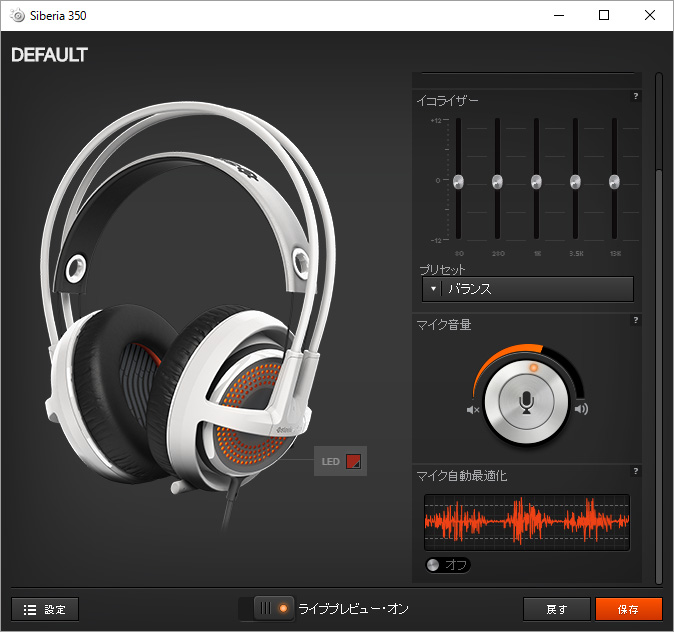Click the 3.5K equalizer slider knob
The width and height of the screenshot is (674, 632).
575,181
